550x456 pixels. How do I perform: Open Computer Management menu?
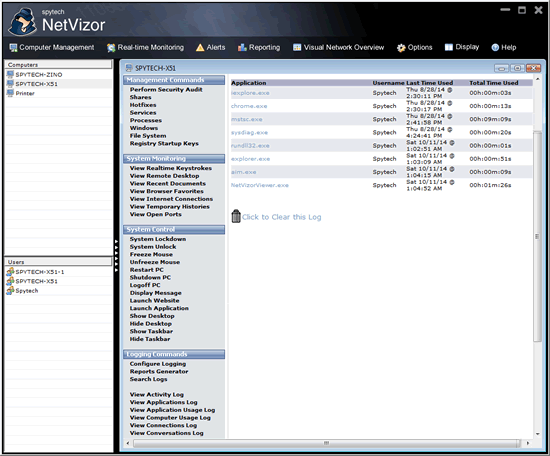coord(52,47)
